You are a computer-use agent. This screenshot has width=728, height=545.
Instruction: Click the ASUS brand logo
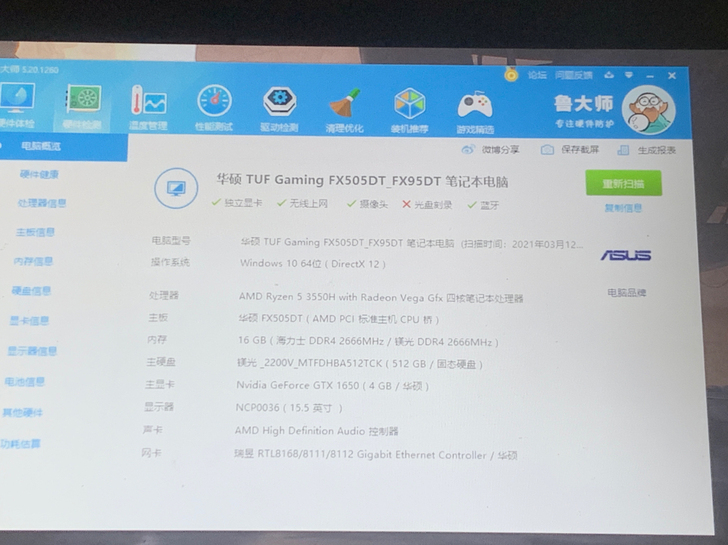pos(626,255)
